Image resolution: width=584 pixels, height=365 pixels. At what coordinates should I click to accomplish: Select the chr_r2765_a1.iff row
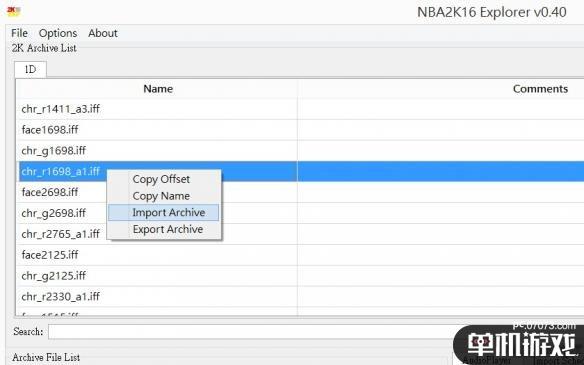pos(300,234)
